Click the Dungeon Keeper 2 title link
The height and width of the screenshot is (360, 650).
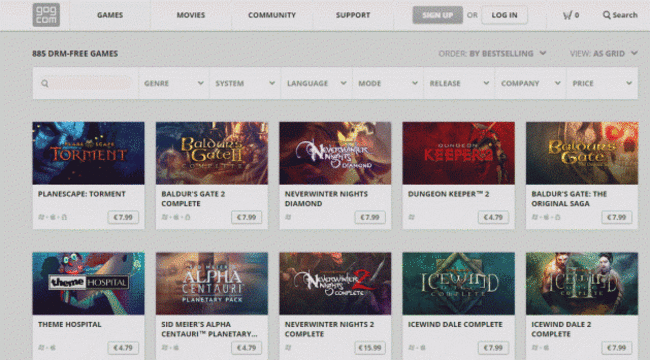pyautogui.click(x=449, y=194)
